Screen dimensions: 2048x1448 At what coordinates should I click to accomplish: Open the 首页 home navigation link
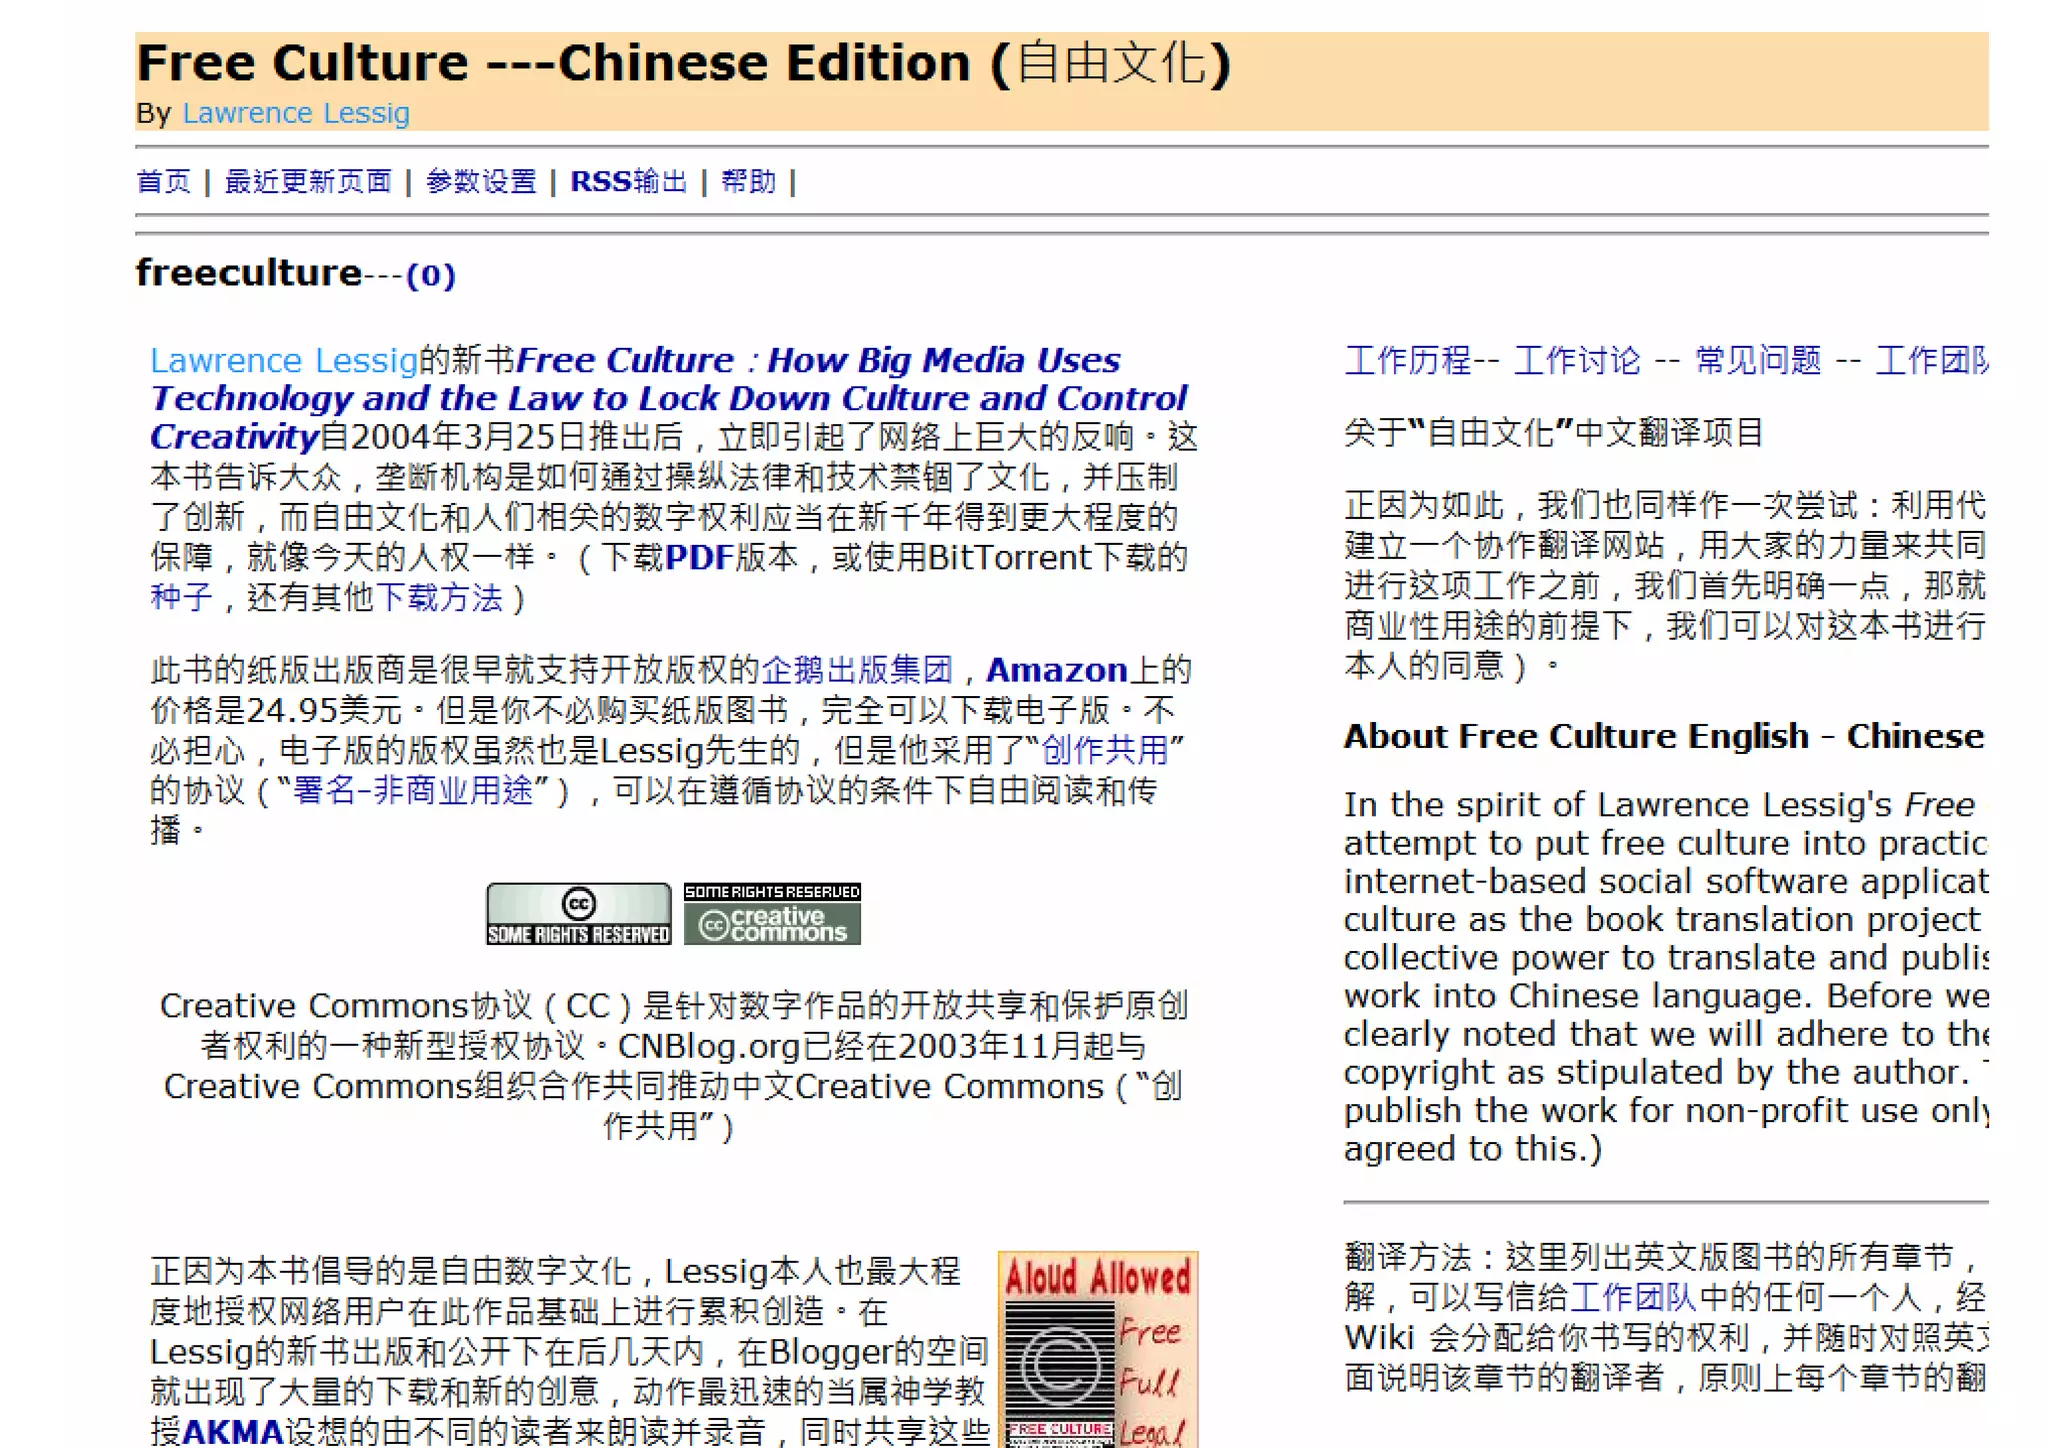point(163,182)
